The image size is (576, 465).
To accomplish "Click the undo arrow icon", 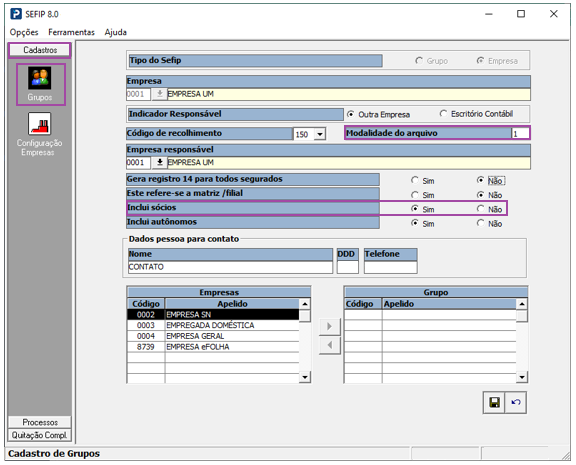I will [x=515, y=403].
